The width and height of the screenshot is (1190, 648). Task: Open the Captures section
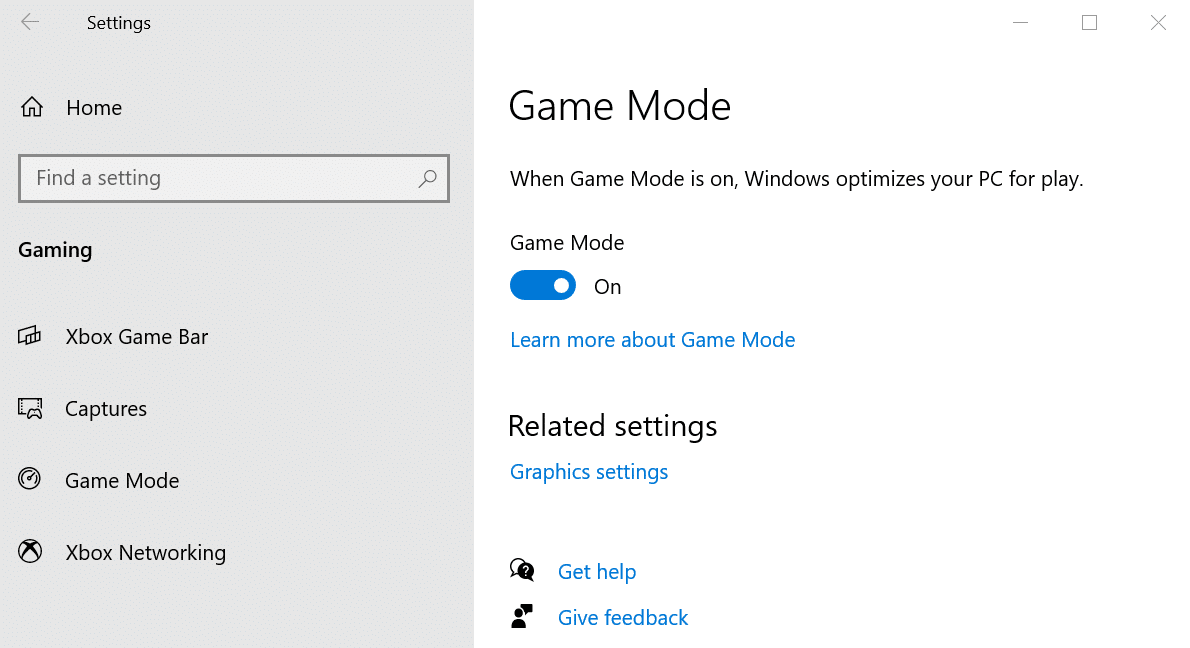coord(105,409)
